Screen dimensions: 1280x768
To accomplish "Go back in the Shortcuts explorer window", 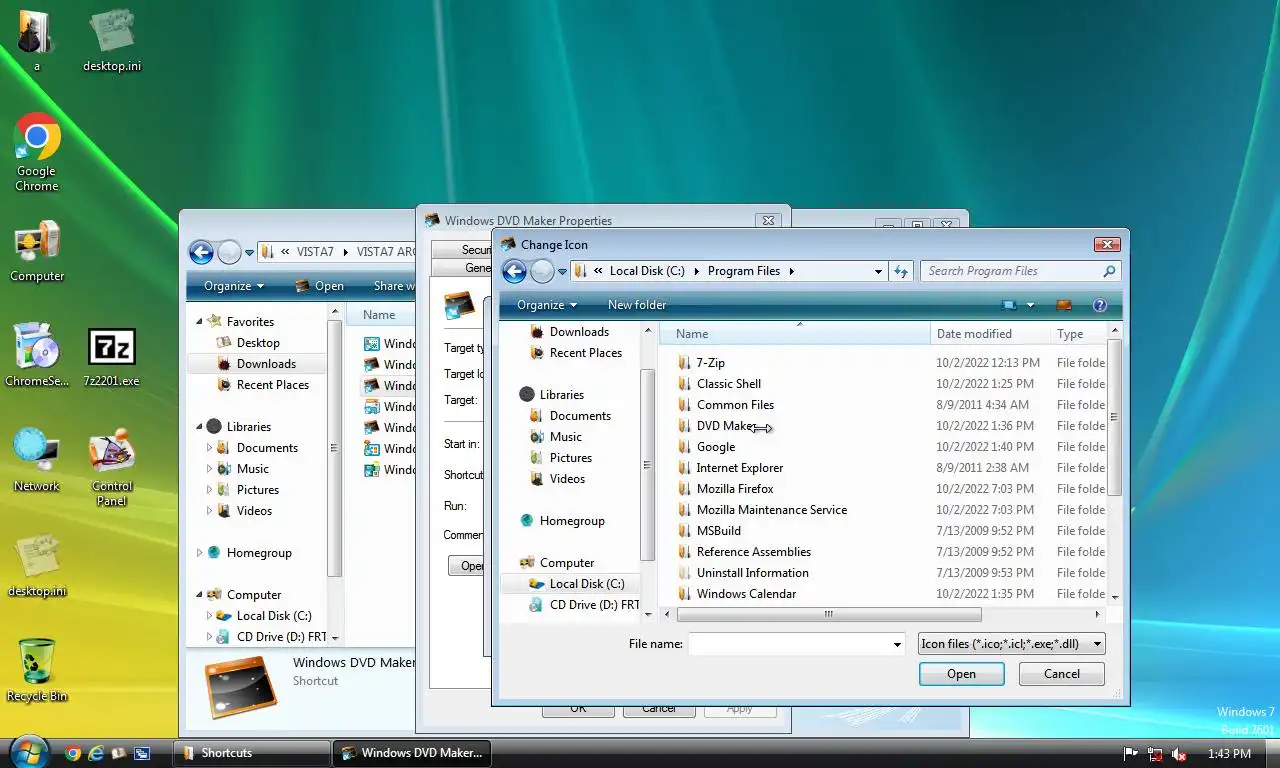I will point(201,252).
